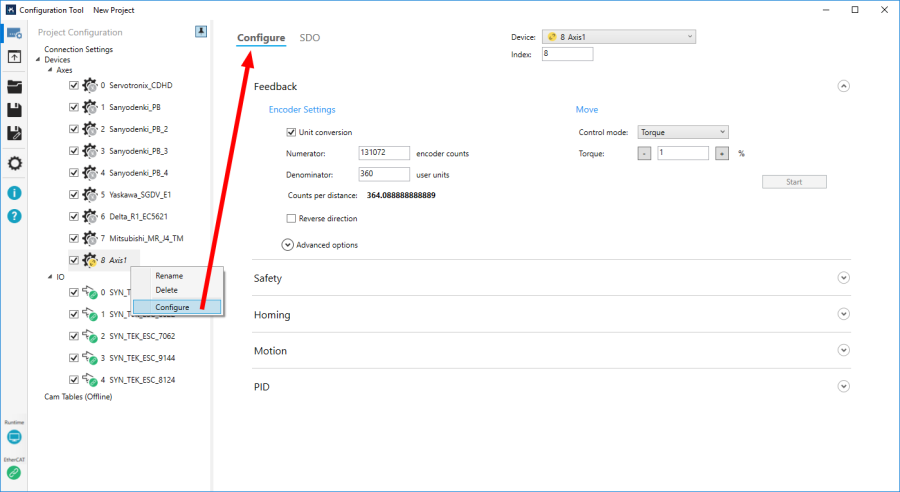Image resolution: width=900 pixels, height=492 pixels.
Task: Open the Control mode dropdown
Action: 683,132
